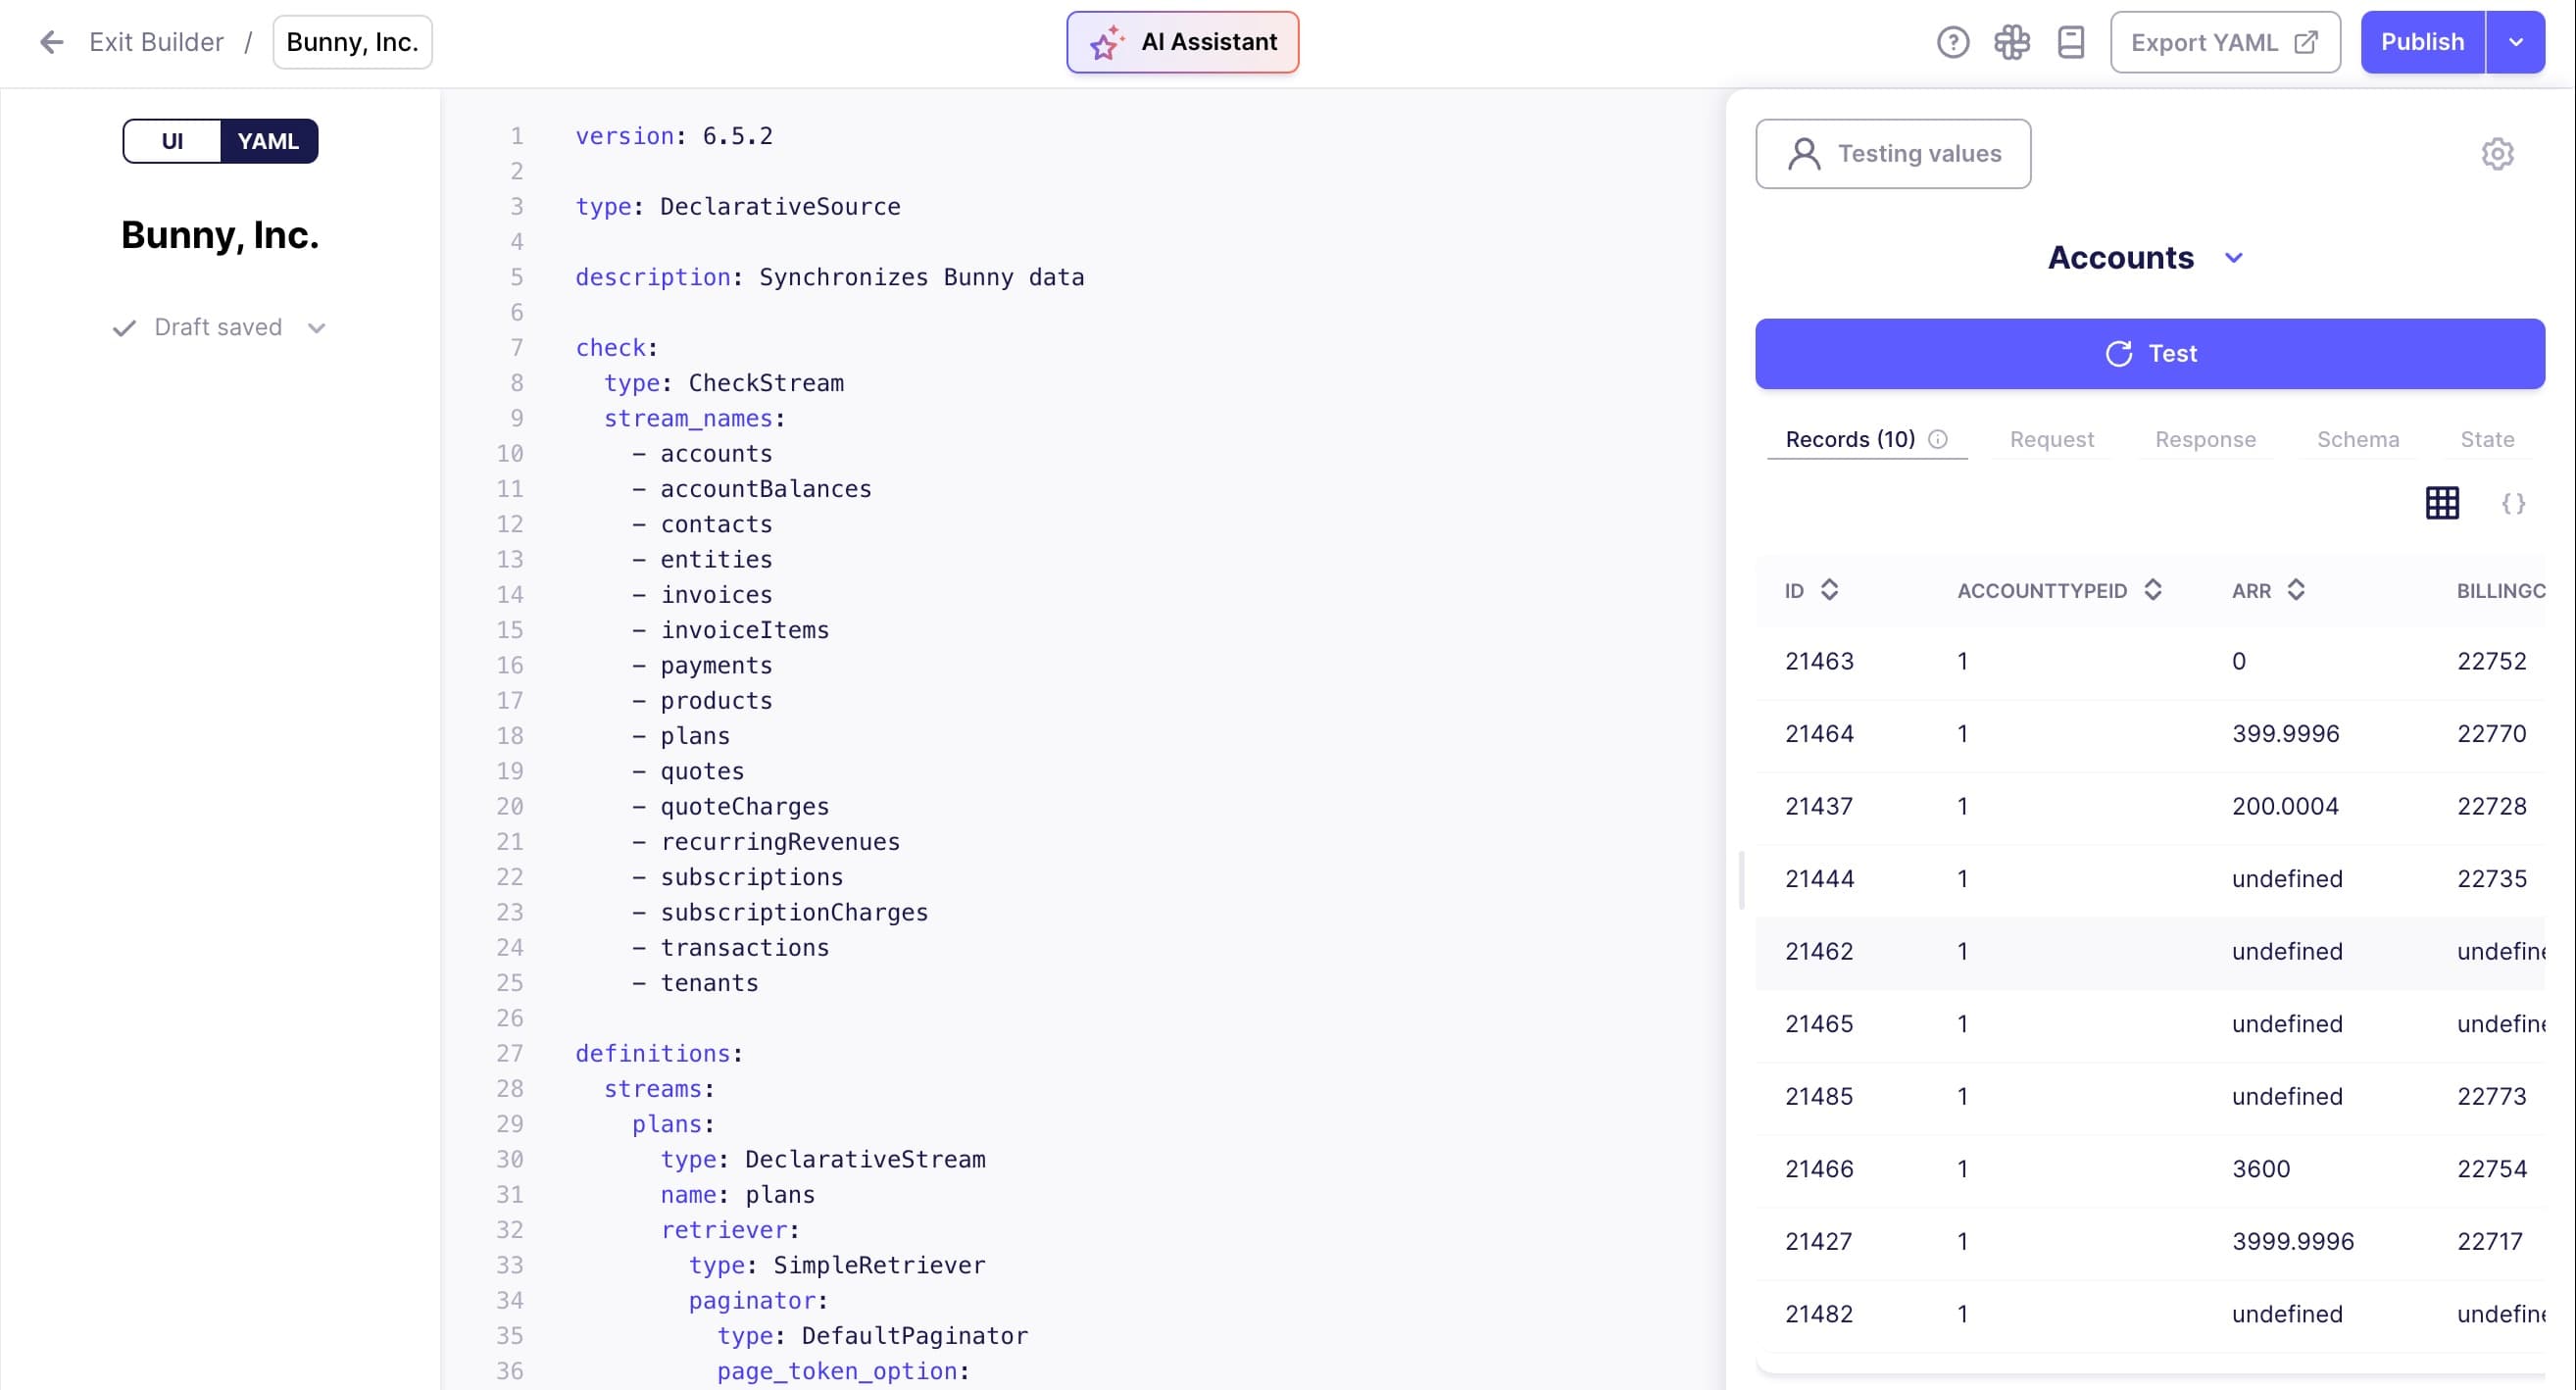Switch editor to UI mode
Screen dimensions: 2576x1390
172,141
